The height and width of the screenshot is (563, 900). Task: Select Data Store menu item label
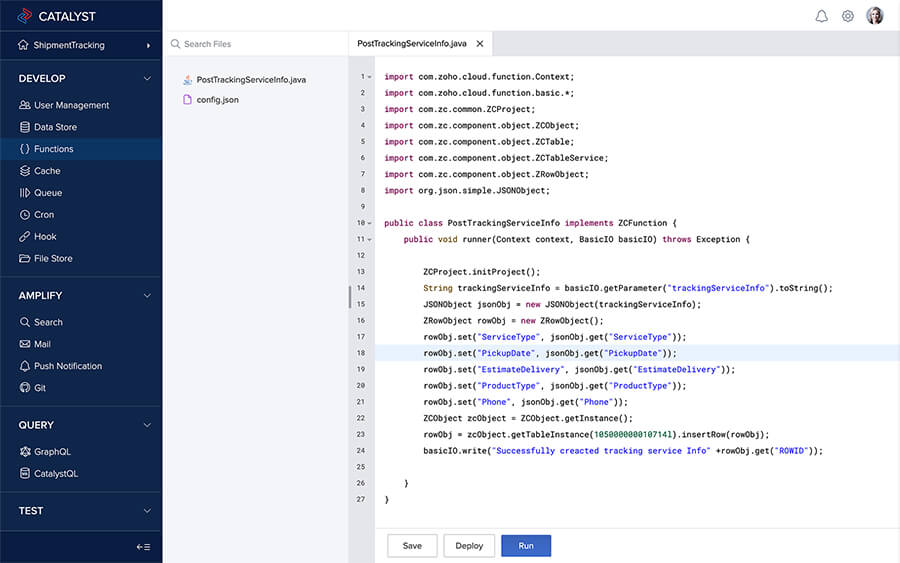[55, 127]
